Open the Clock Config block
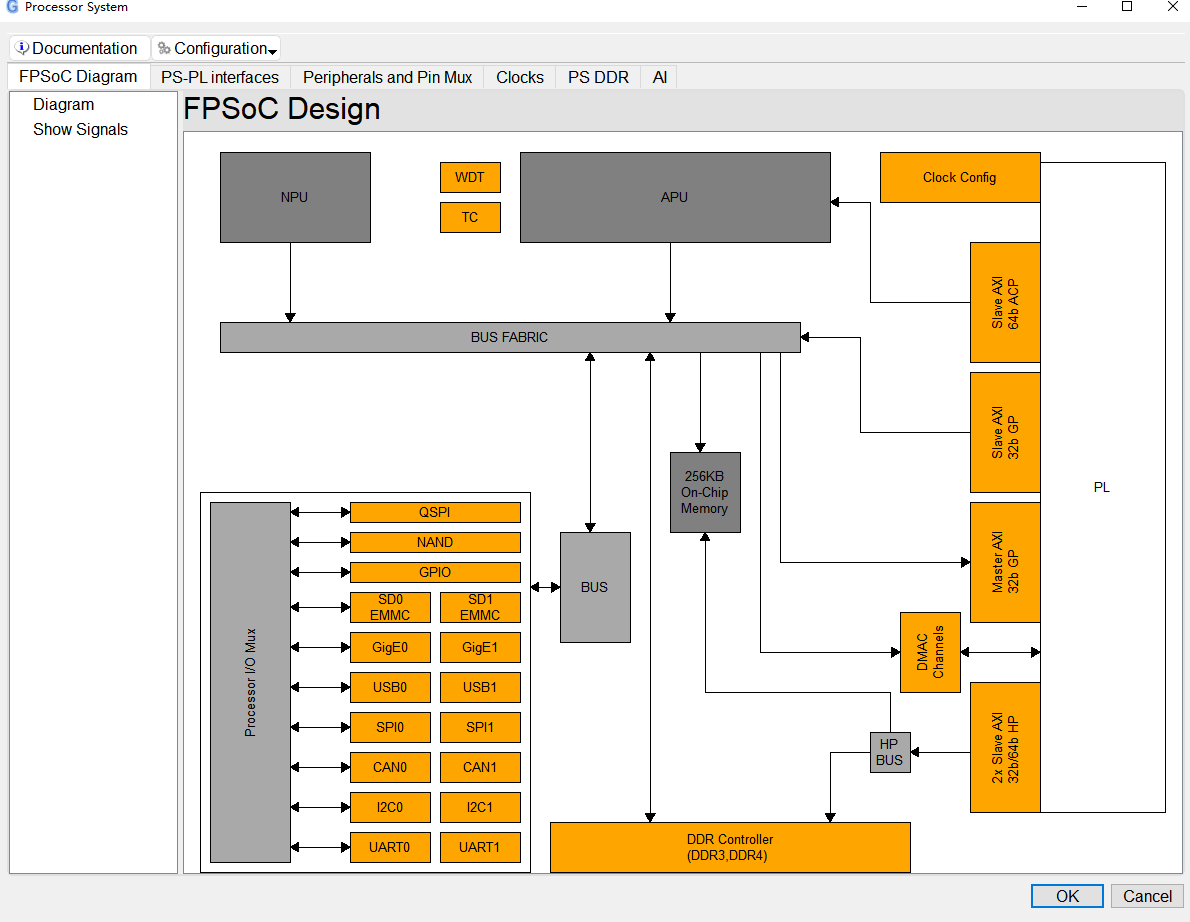The image size is (1190, 922). point(960,178)
